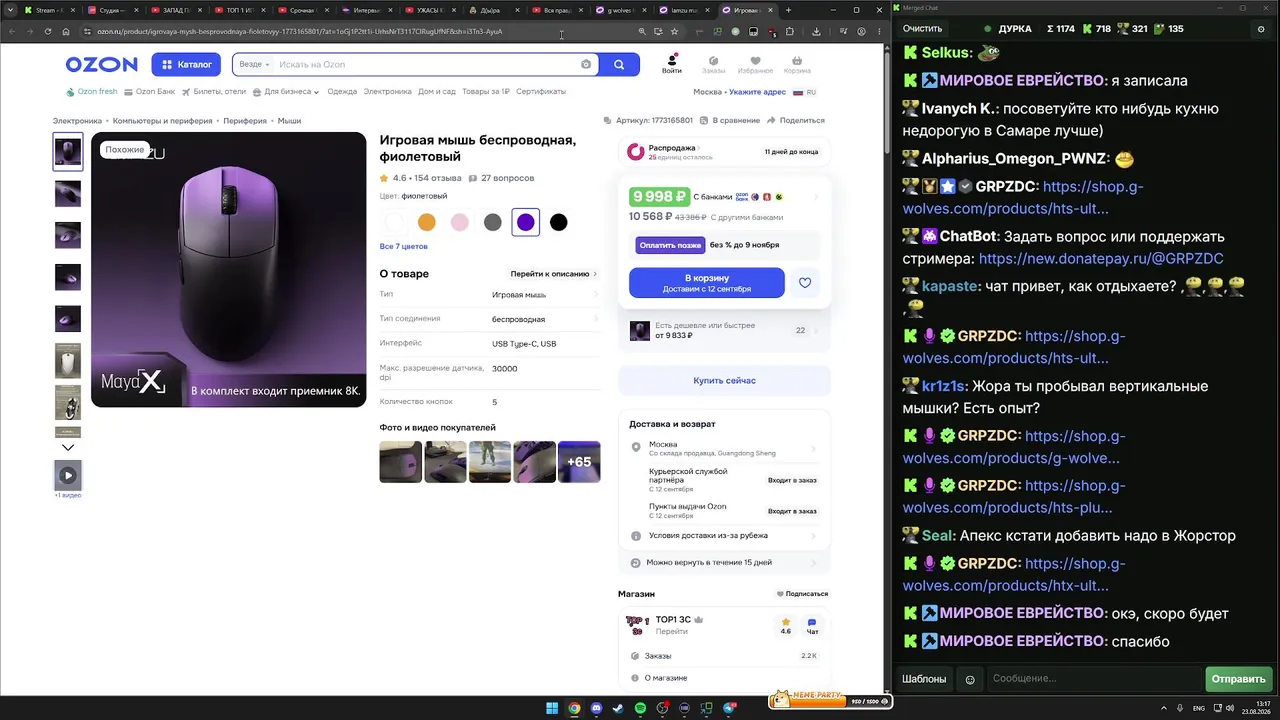Focus the Ozon search input field

426,64
